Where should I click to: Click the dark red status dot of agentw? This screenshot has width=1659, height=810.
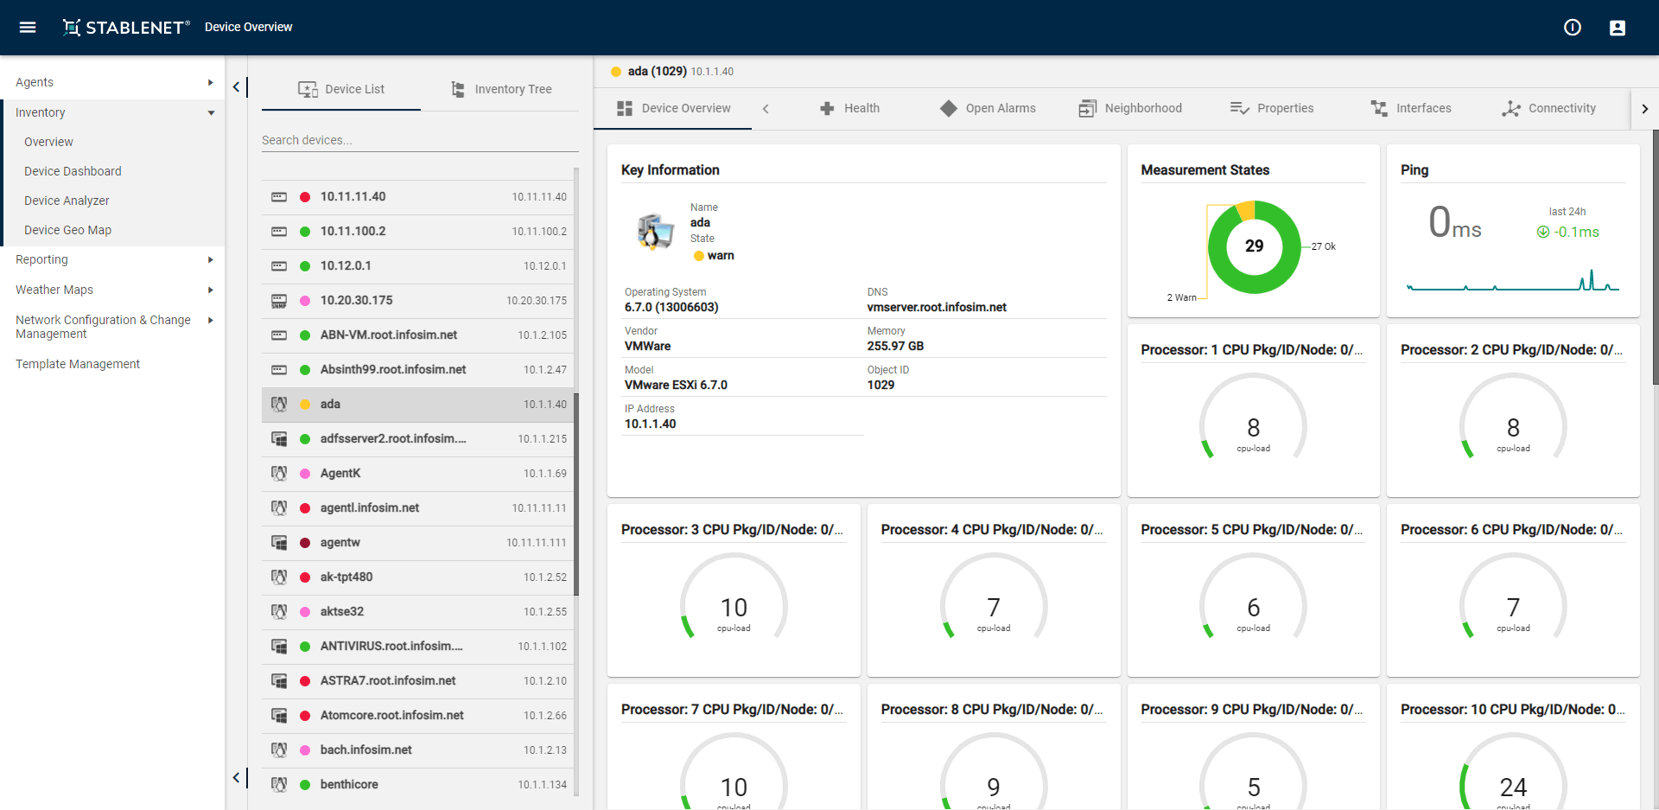305,543
